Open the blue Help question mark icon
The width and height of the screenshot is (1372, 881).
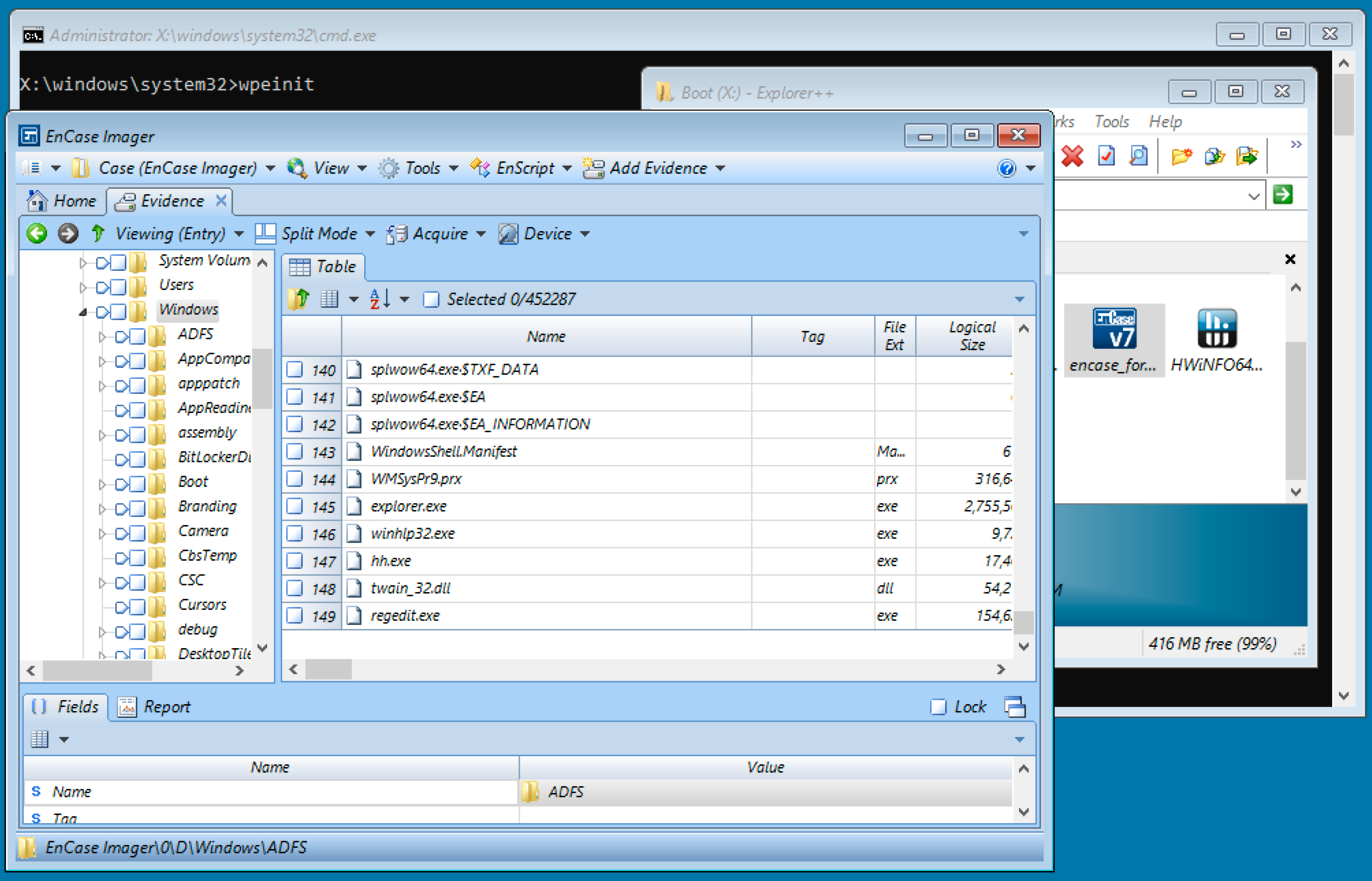pyautogui.click(x=1007, y=168)
